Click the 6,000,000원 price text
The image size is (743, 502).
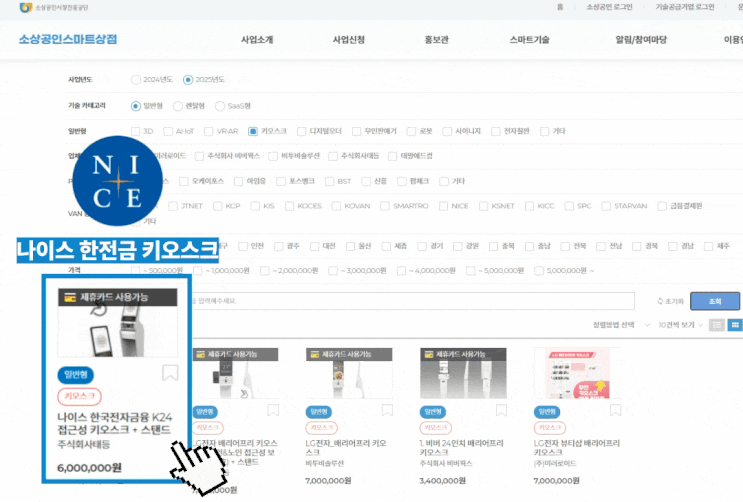click(89, 468)
